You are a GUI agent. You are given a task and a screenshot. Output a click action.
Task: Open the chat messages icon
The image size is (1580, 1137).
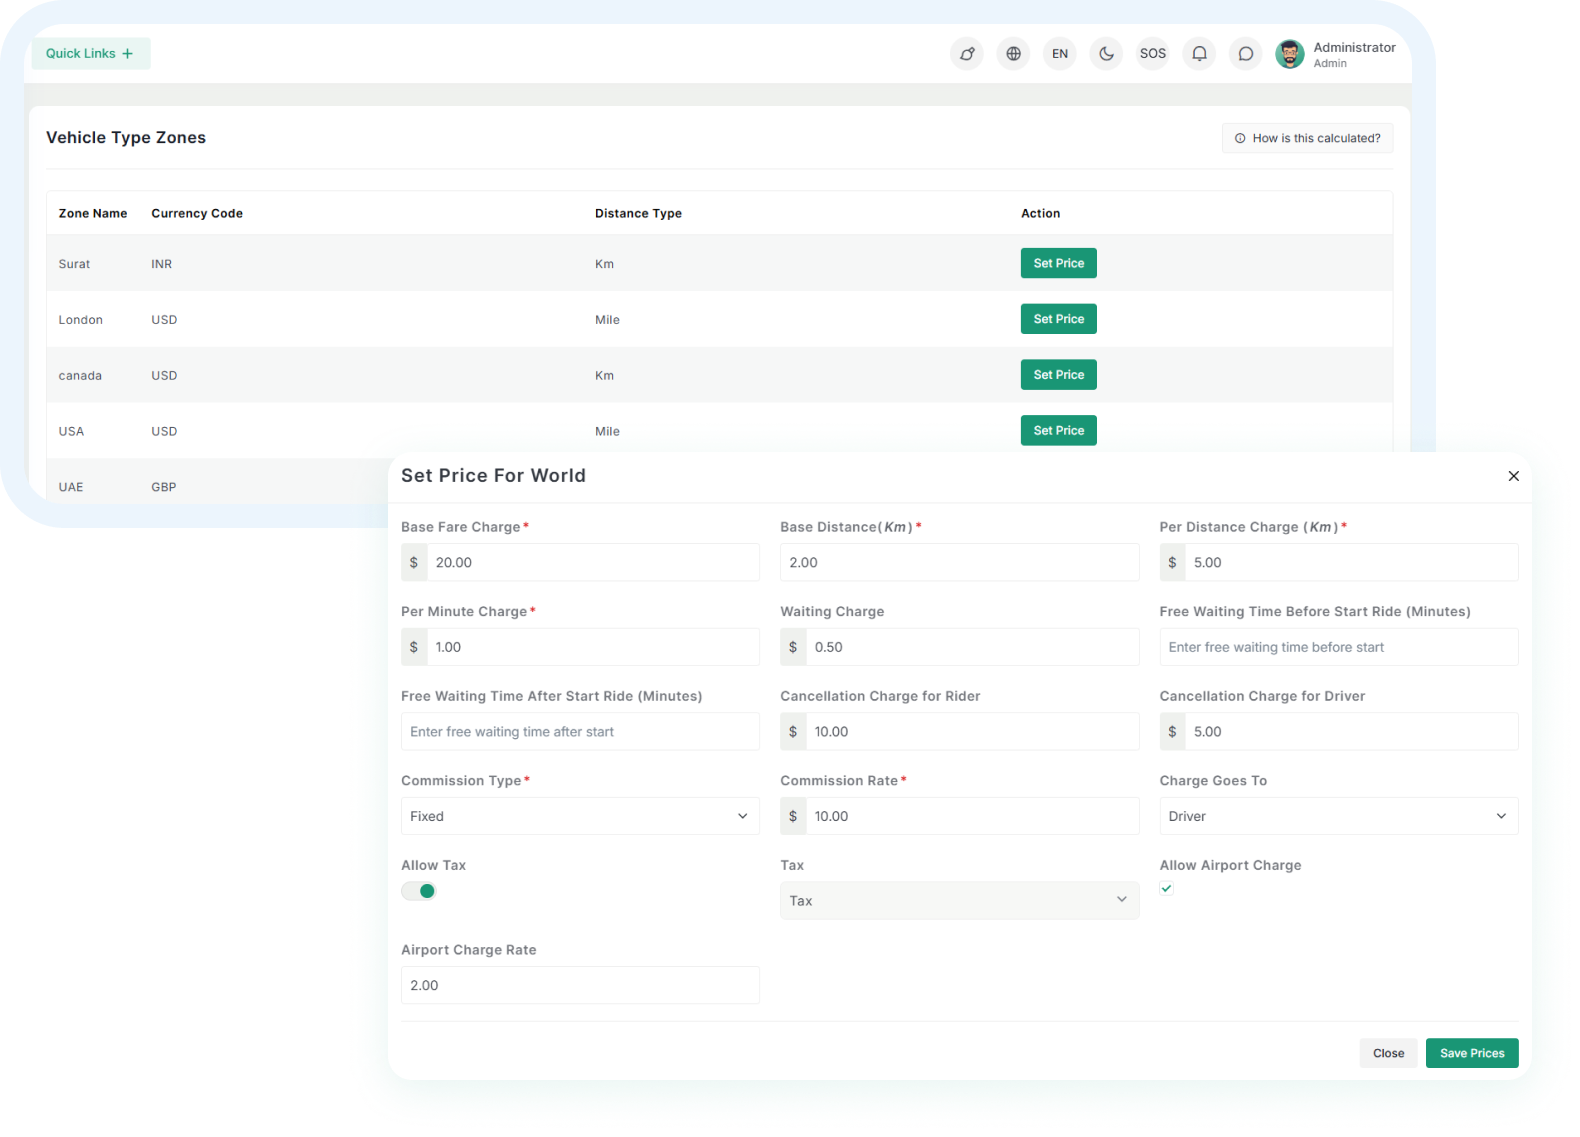pyautogui.click(x=1245, y=54)
